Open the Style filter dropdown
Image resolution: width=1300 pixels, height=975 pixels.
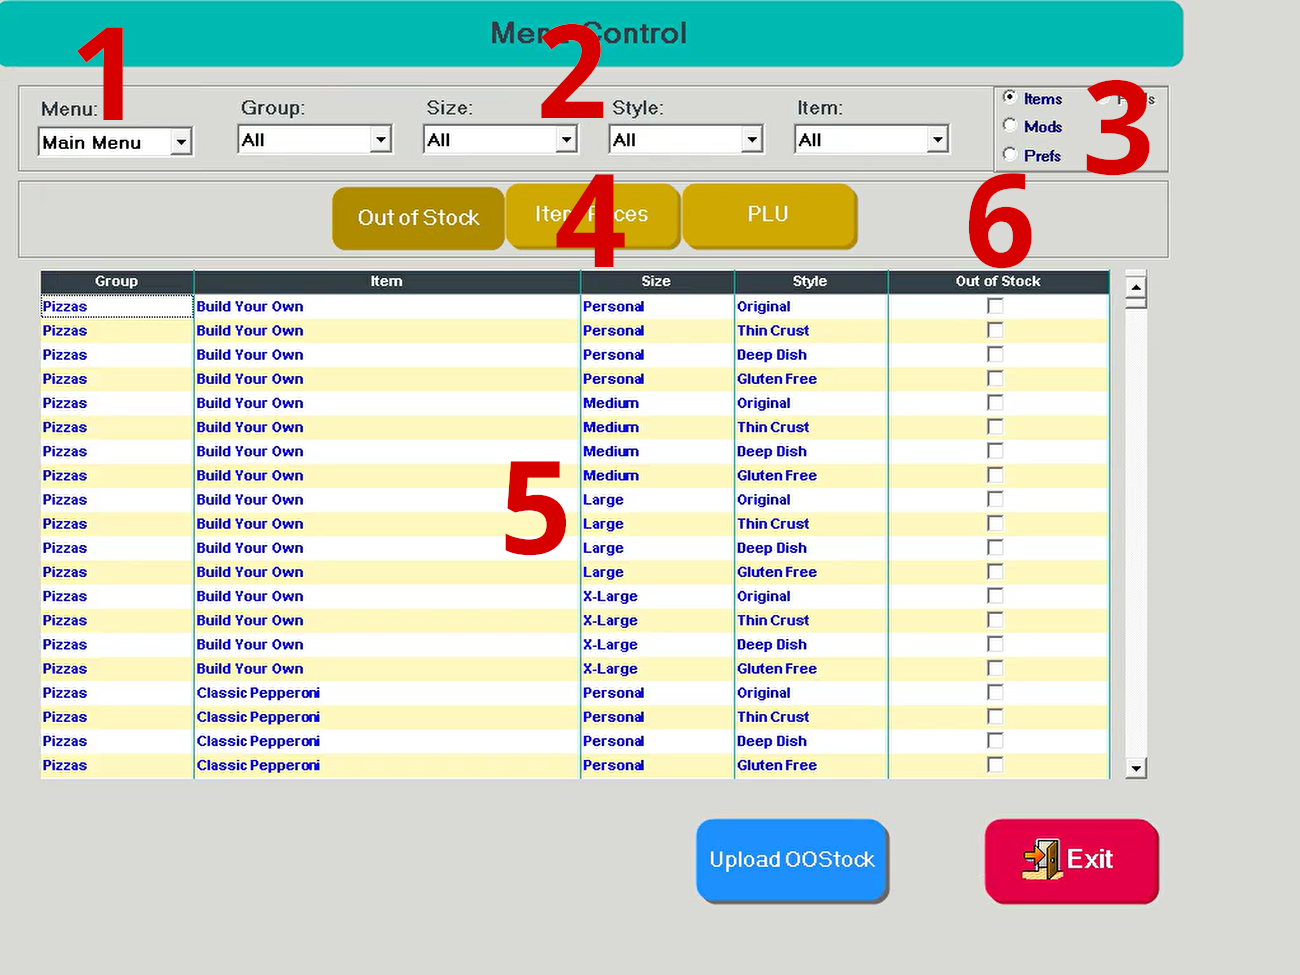click(686, 139)
